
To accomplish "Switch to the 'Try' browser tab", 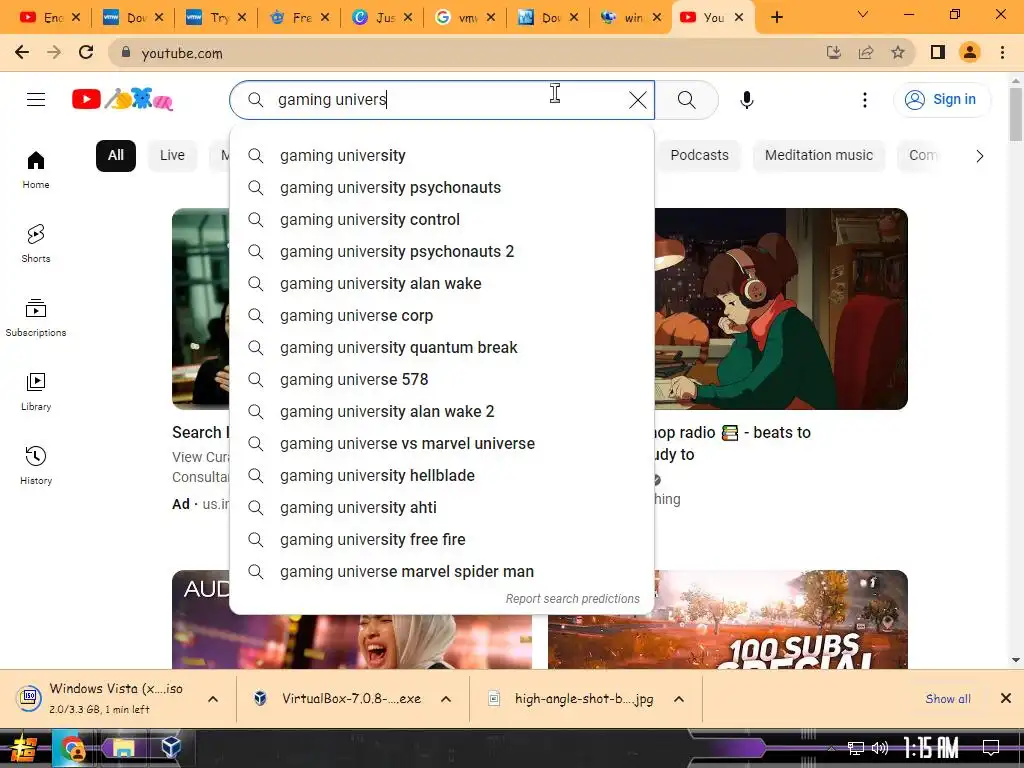I will tap(216, 18).
